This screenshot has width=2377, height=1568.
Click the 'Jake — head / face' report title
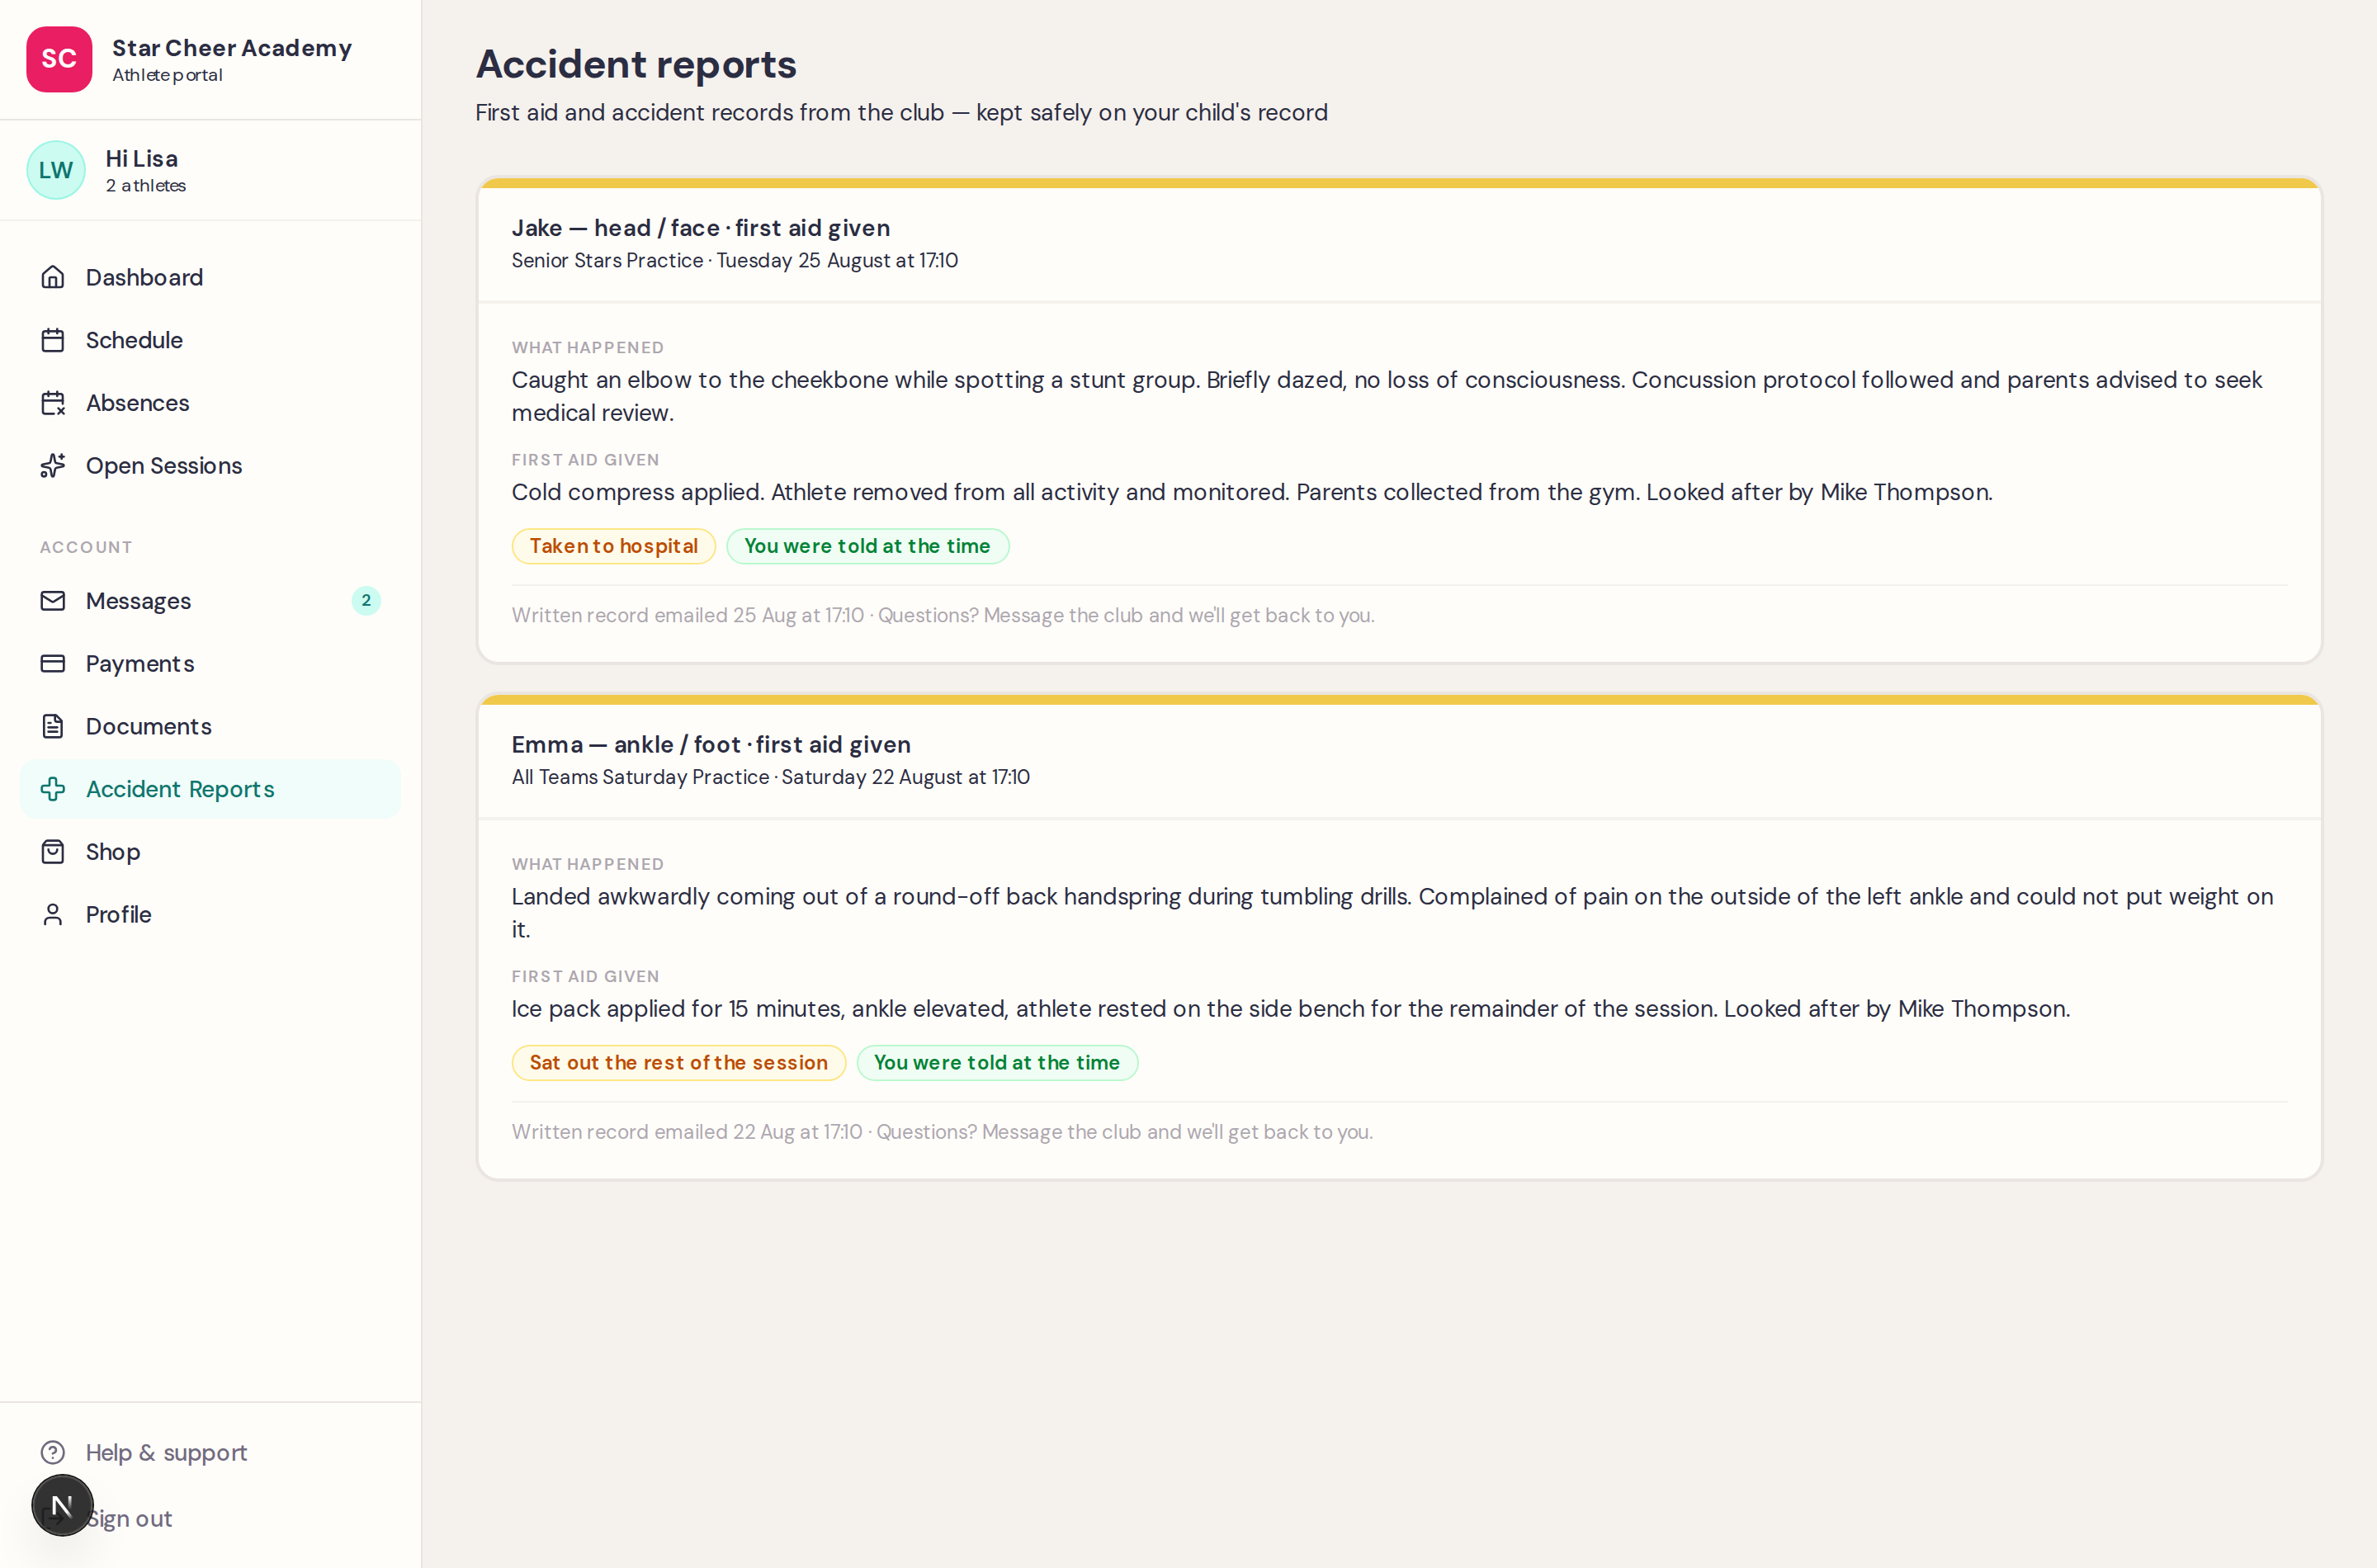700,228
